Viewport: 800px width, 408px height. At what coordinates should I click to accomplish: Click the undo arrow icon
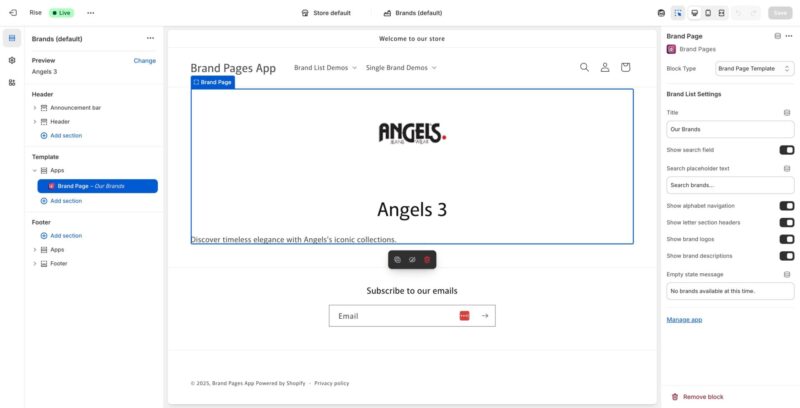pyautogui.click(x=739, y=13)
